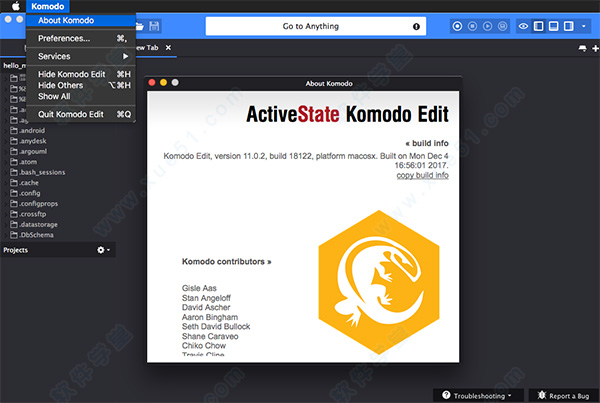Click the stop macro recording icon

click(472, 26)
